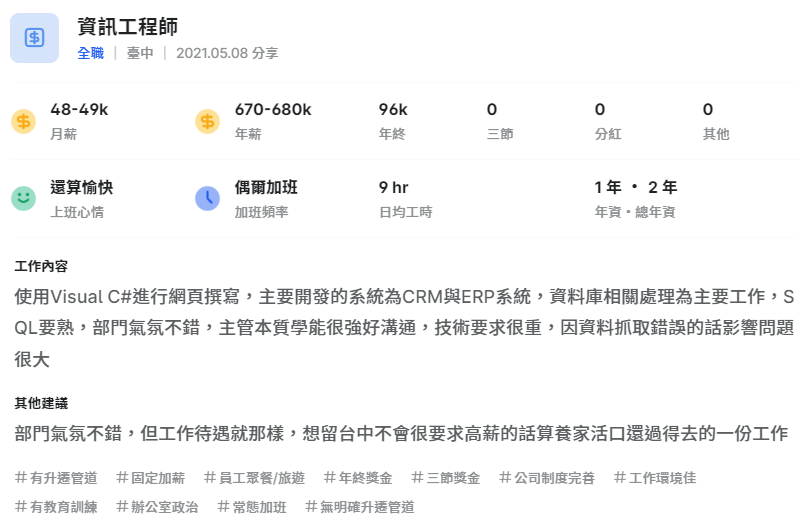Image resolution: width=806 pixels, height=524 pixels.
Task: Click the 2021.05.08 分享 date text
Action: click(227, 53)
